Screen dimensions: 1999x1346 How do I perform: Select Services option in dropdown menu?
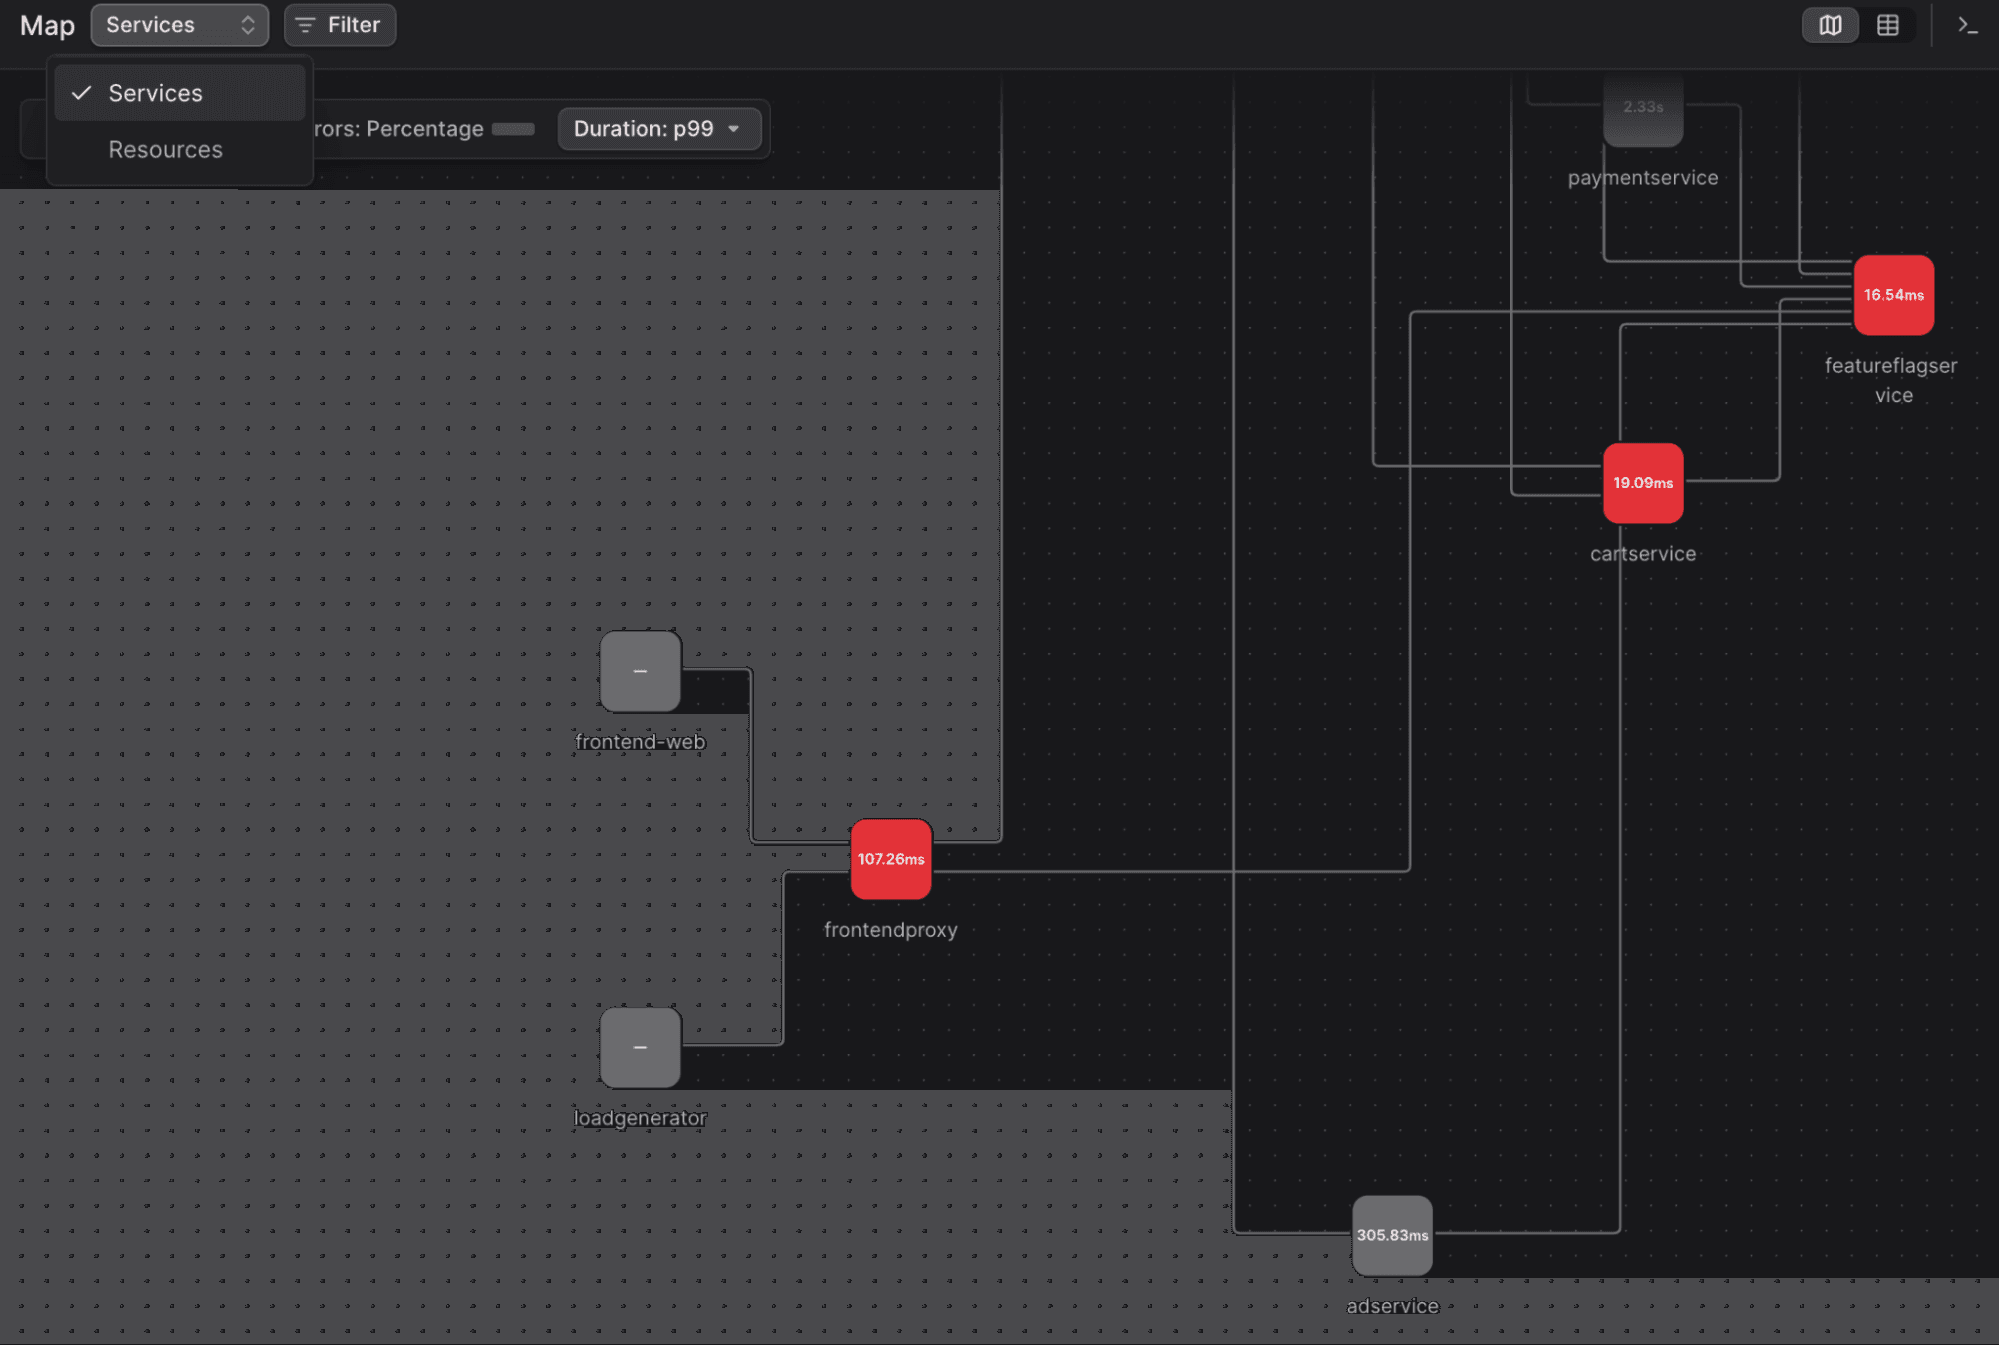point(180,93)
